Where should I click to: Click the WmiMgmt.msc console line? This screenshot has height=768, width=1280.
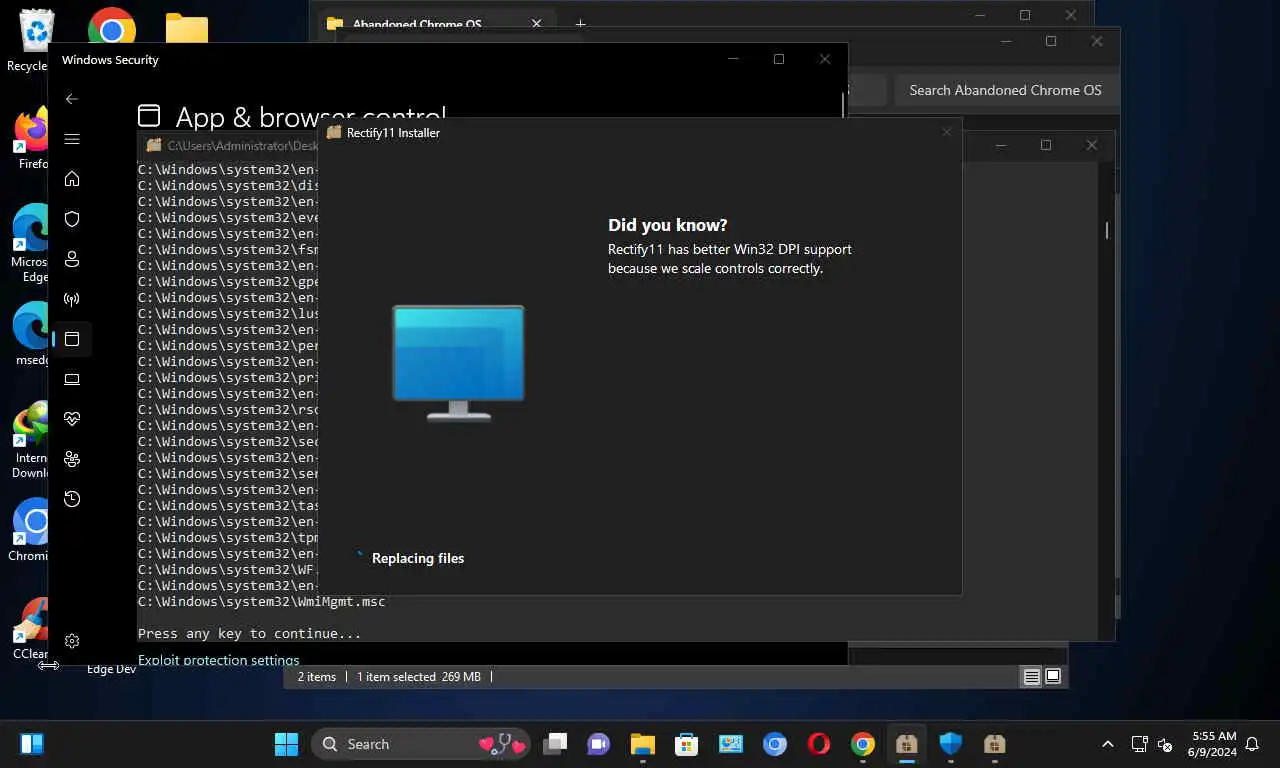click(261, 601)
